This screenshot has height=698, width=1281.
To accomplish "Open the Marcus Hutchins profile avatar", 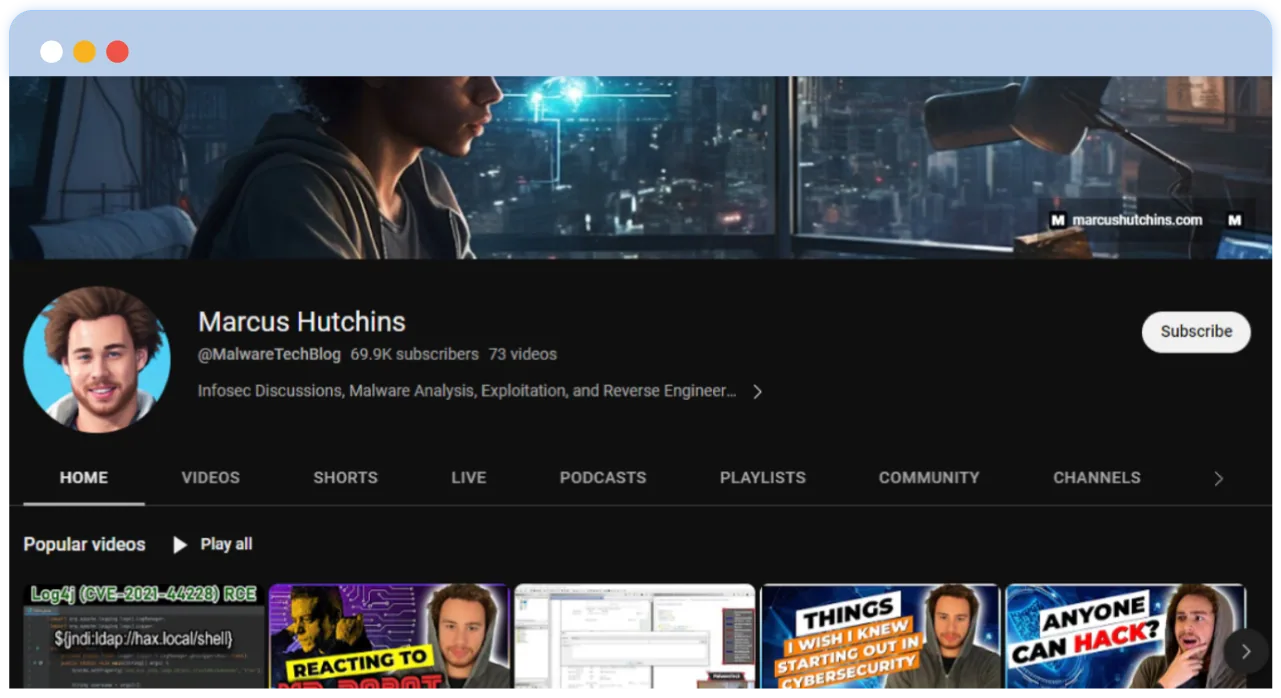I will pyautogui.click(x=97, y=359).
